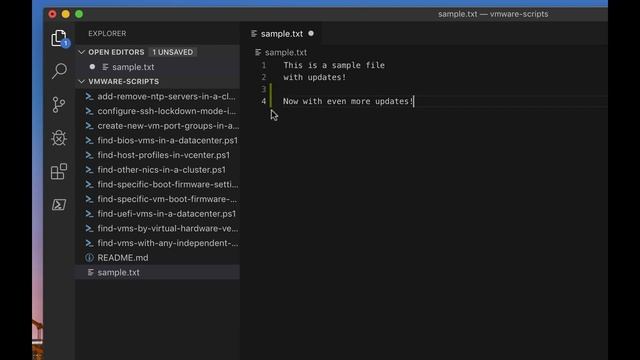Viewport: 640px width, 360px height.
Task: Click file icon in sample.txt editor tab
Action: point(254,34)
